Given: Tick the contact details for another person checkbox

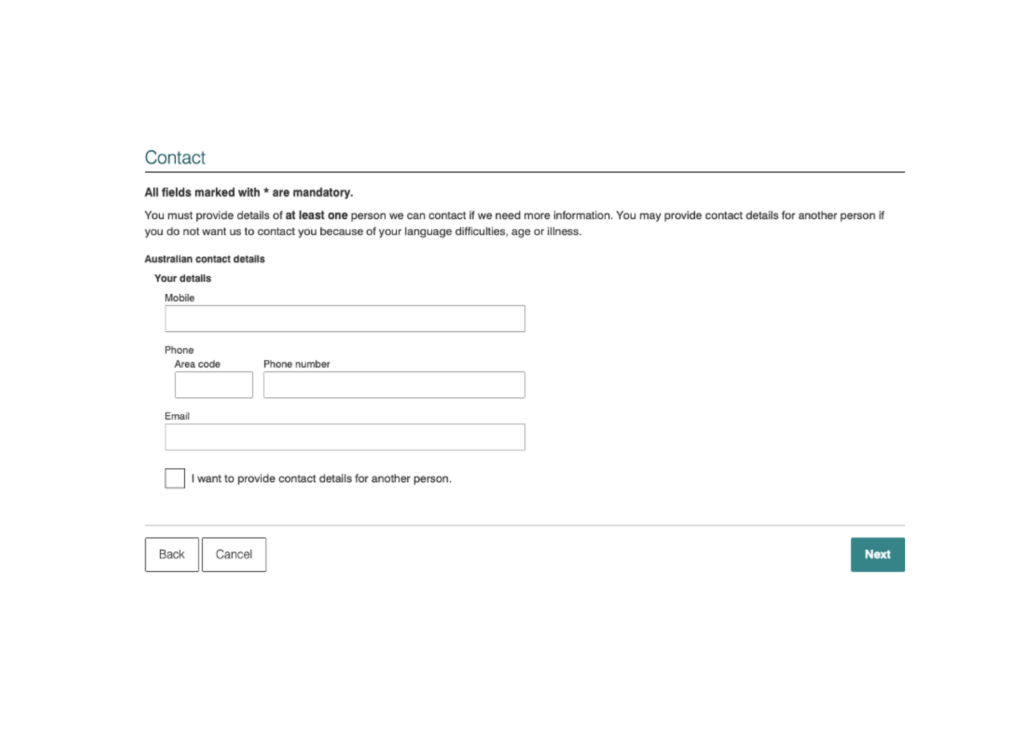Looking at the screenshot, I should (175, 478).
